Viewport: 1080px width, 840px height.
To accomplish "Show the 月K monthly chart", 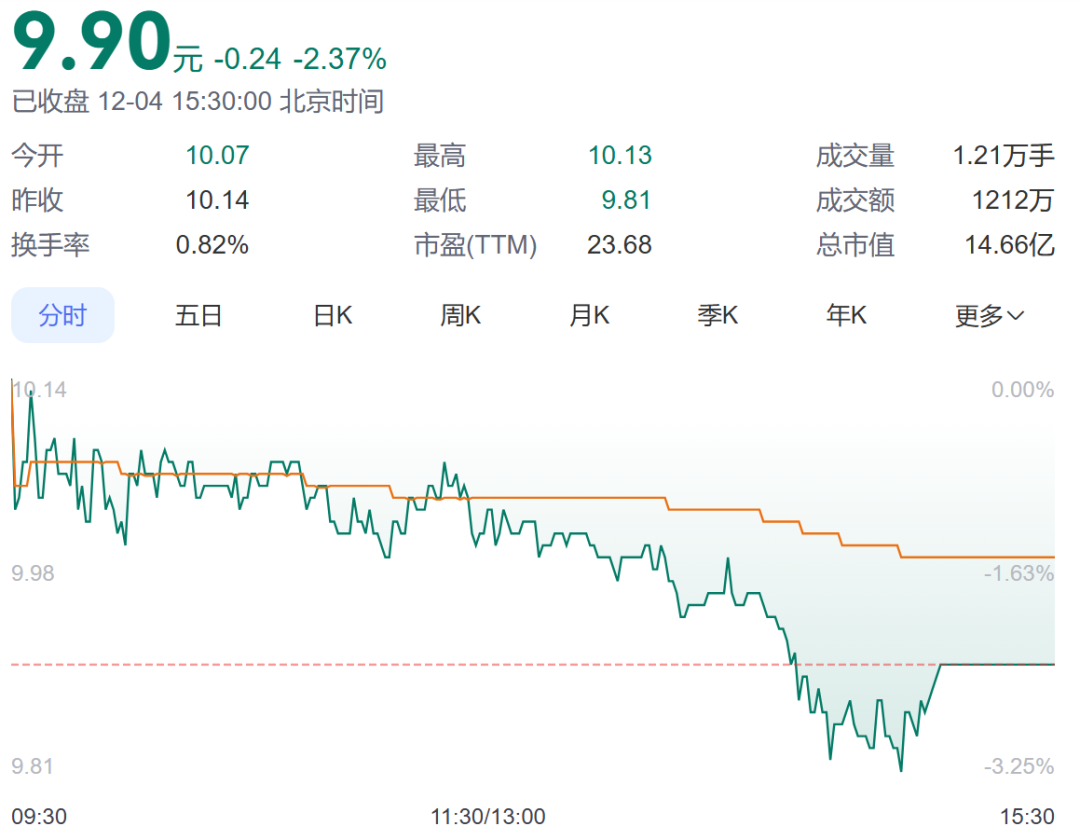I will point(589,316).
